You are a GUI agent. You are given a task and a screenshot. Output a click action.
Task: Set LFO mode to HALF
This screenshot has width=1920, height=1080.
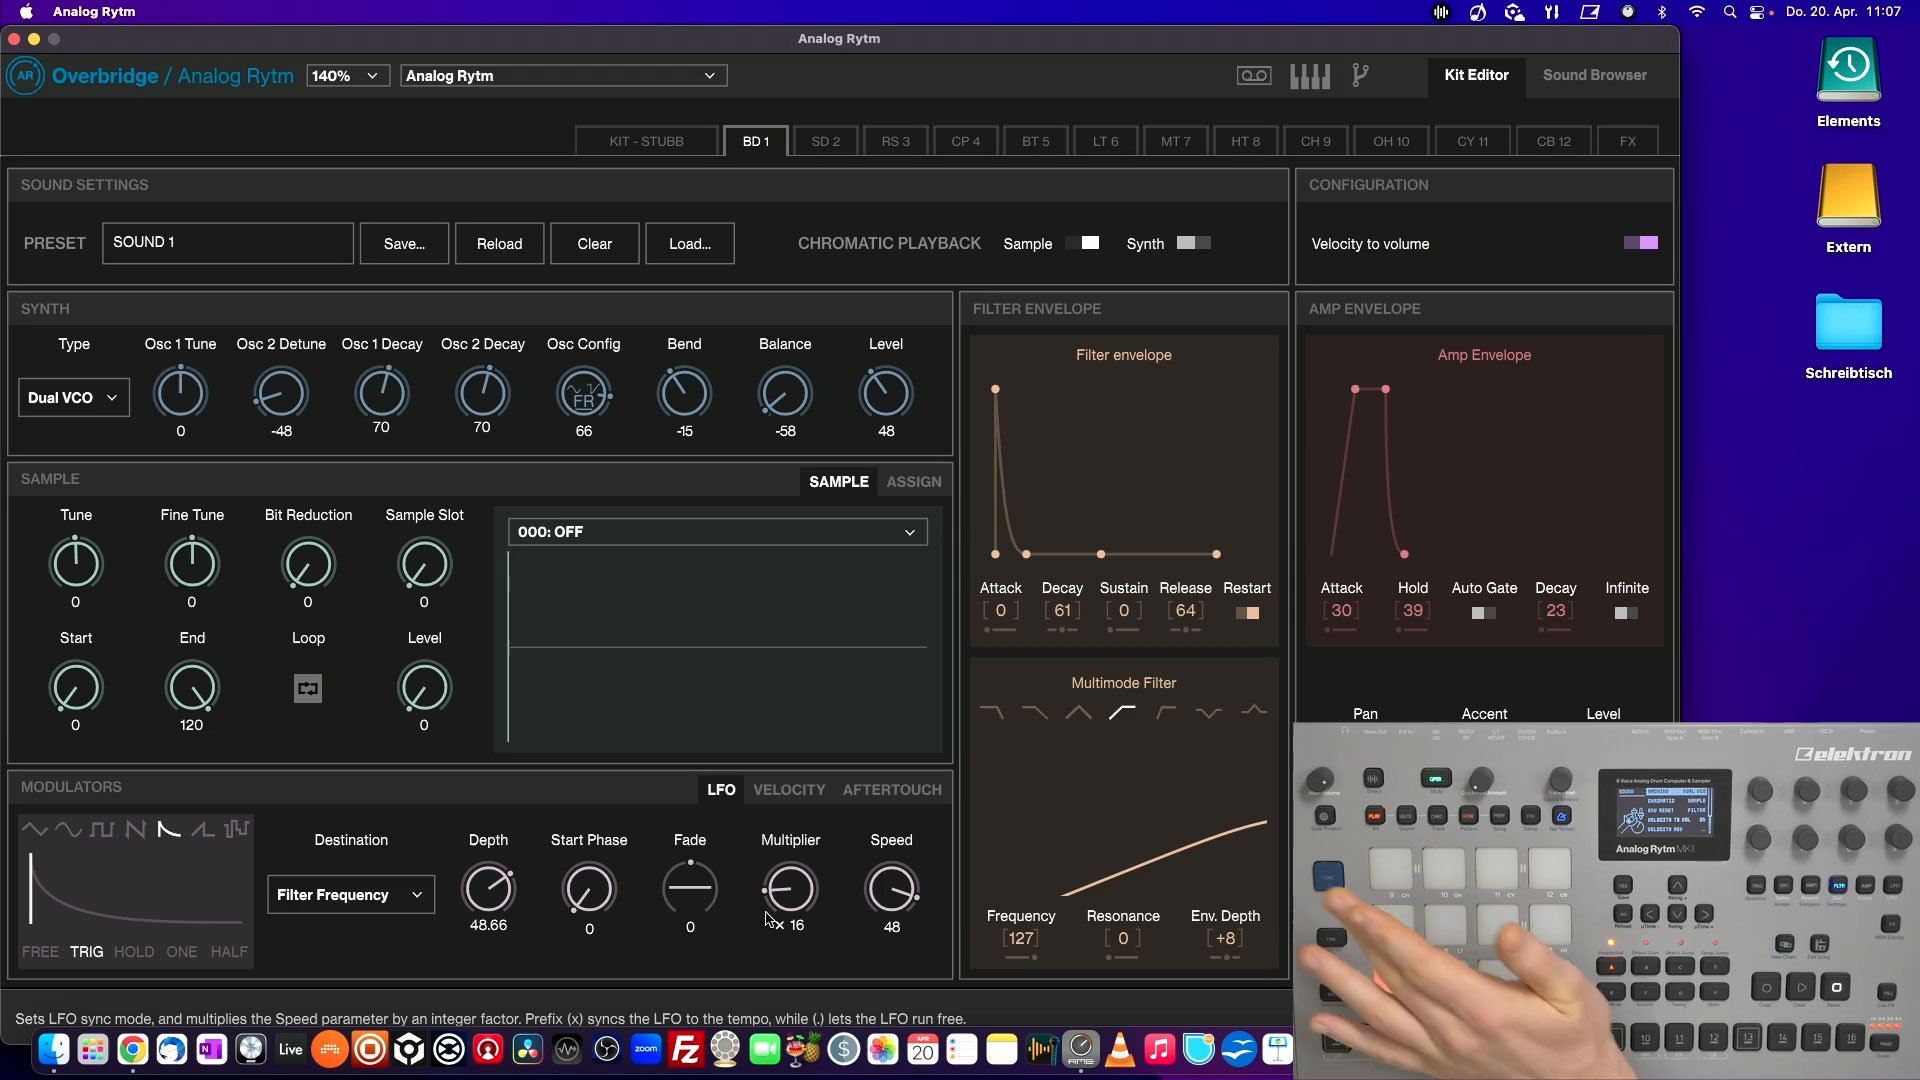(229, 952)
